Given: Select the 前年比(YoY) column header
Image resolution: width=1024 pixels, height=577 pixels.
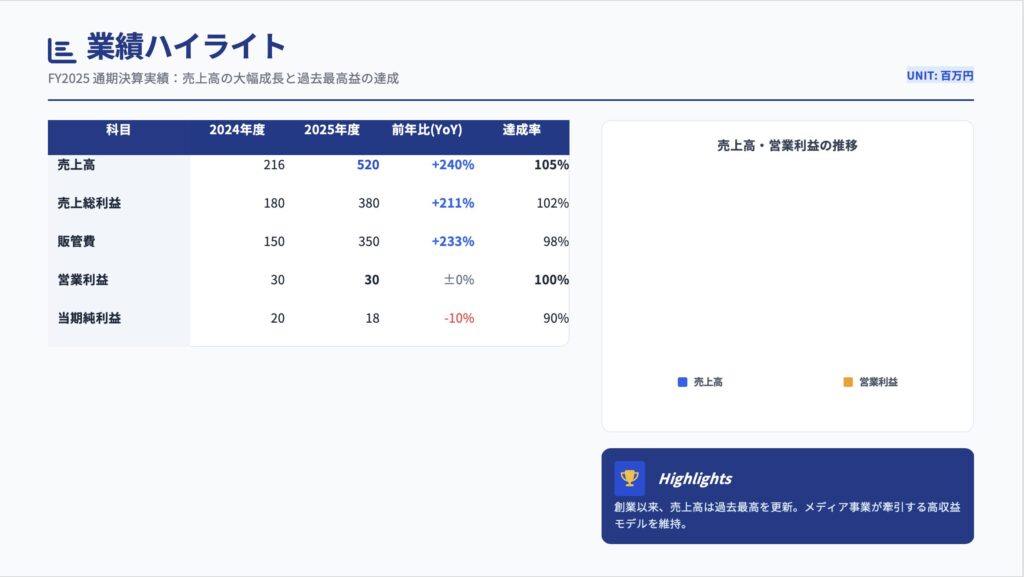Looking at the screenshot, I should (x=427, y=130).
